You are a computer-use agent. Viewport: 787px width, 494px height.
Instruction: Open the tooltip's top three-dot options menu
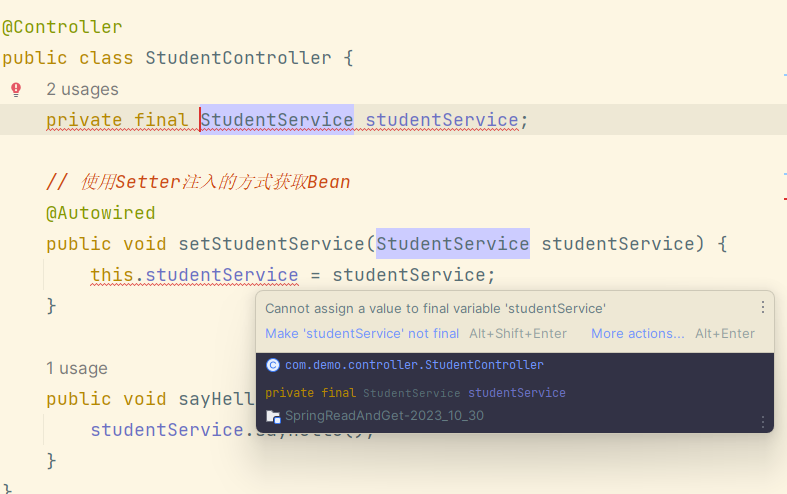(x=763, y=308)
